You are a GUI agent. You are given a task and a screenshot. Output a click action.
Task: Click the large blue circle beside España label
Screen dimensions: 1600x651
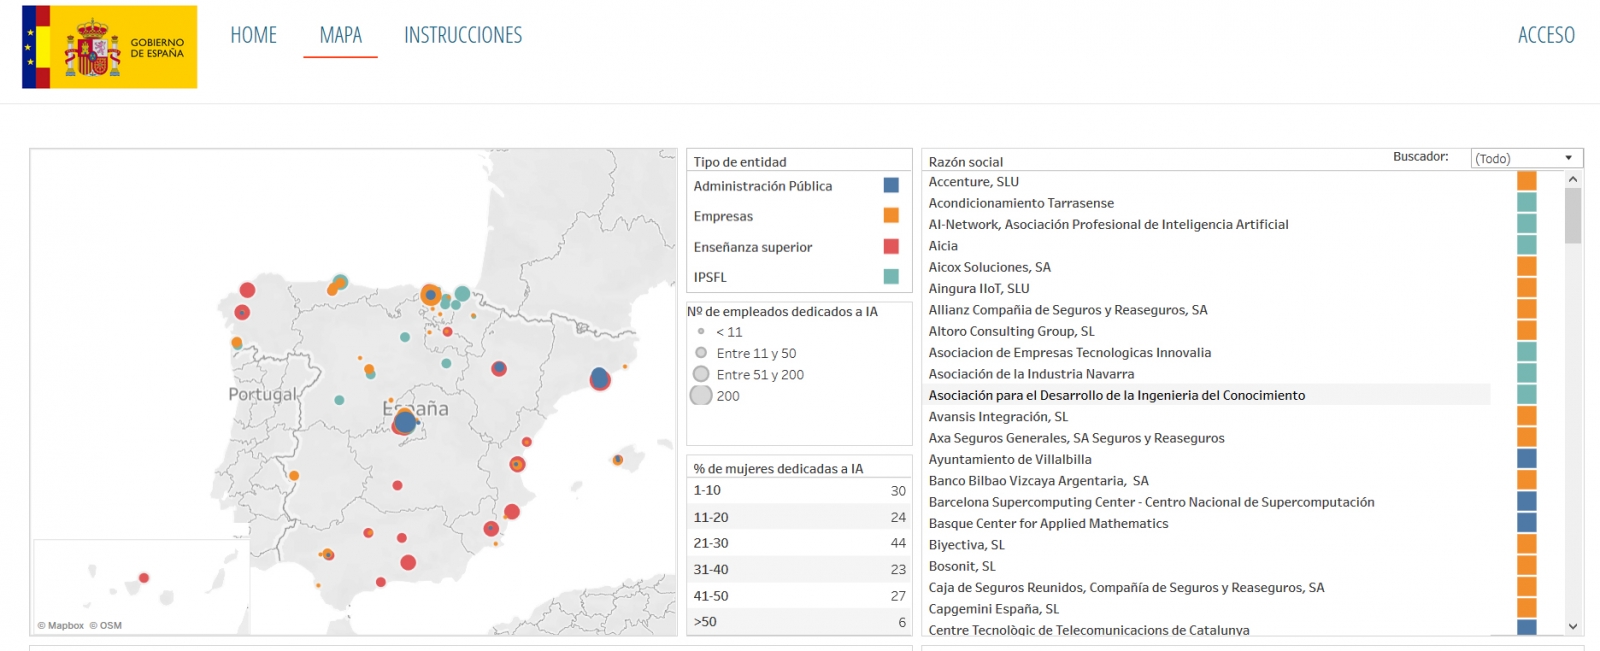tap(404, 422)
